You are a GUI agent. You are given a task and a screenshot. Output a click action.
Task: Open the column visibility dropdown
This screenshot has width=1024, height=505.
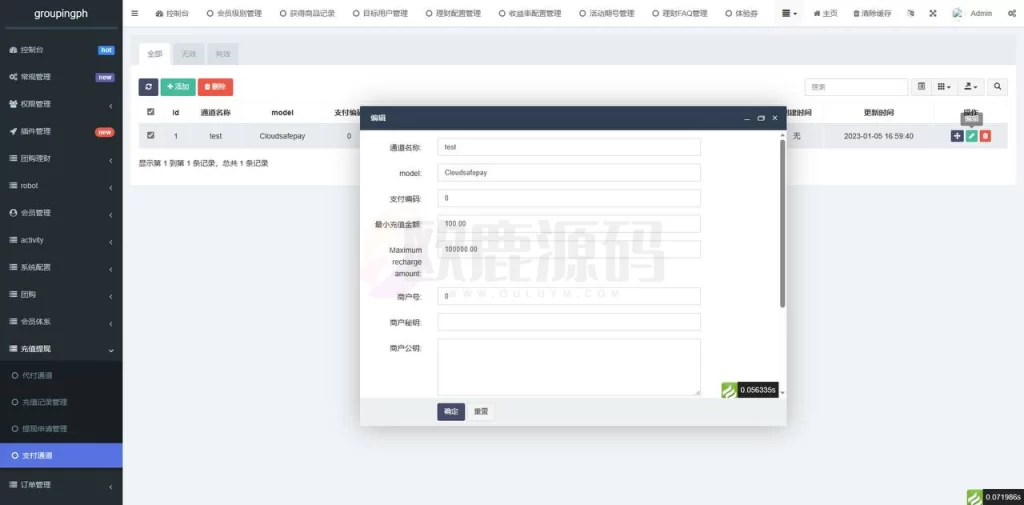tap(944, 86)
